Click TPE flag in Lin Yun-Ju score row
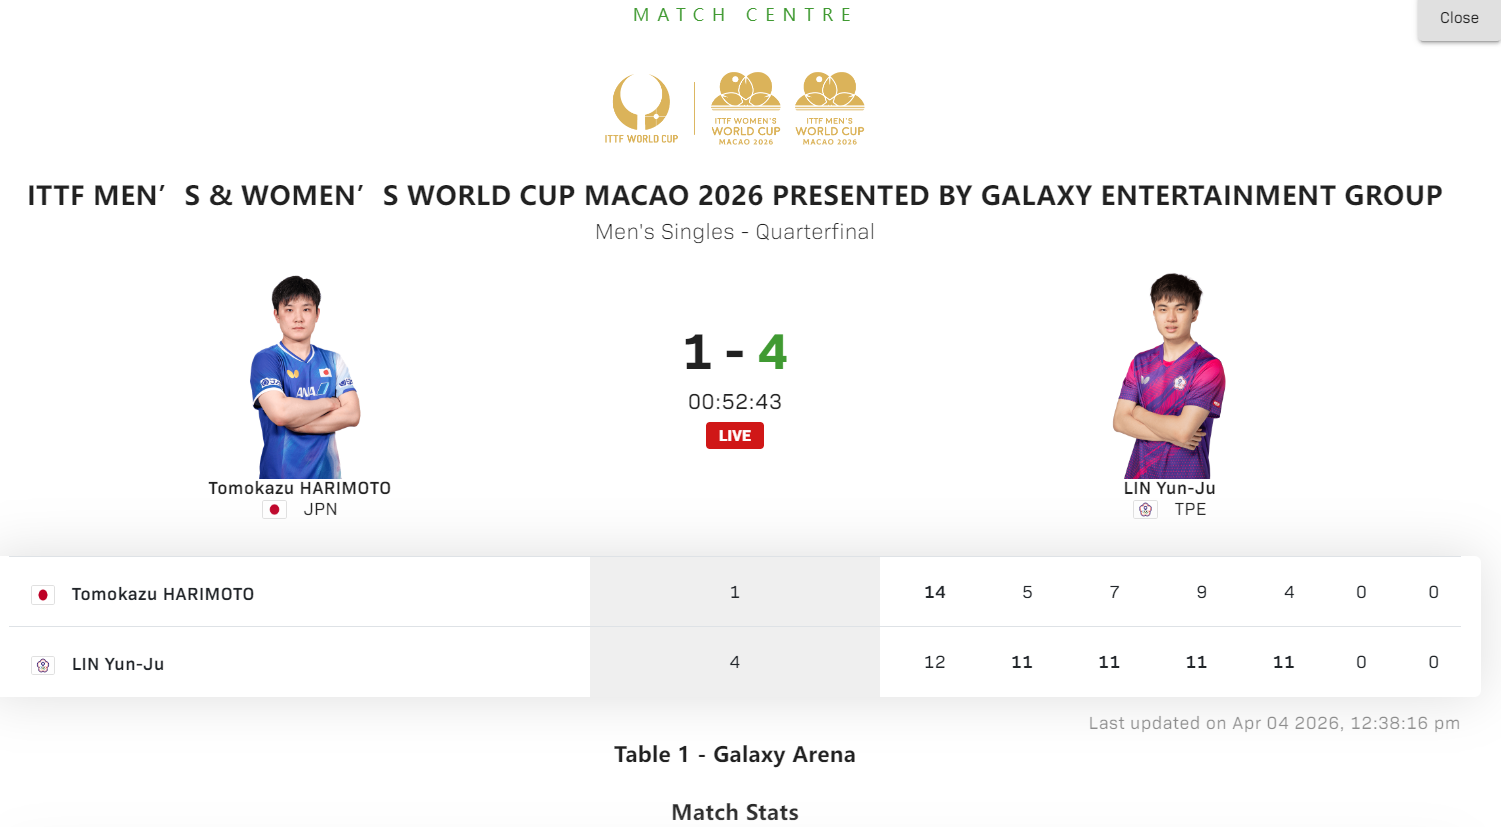Image resolution: width=1501 pixels, height=827 pixels. (43, 665)
